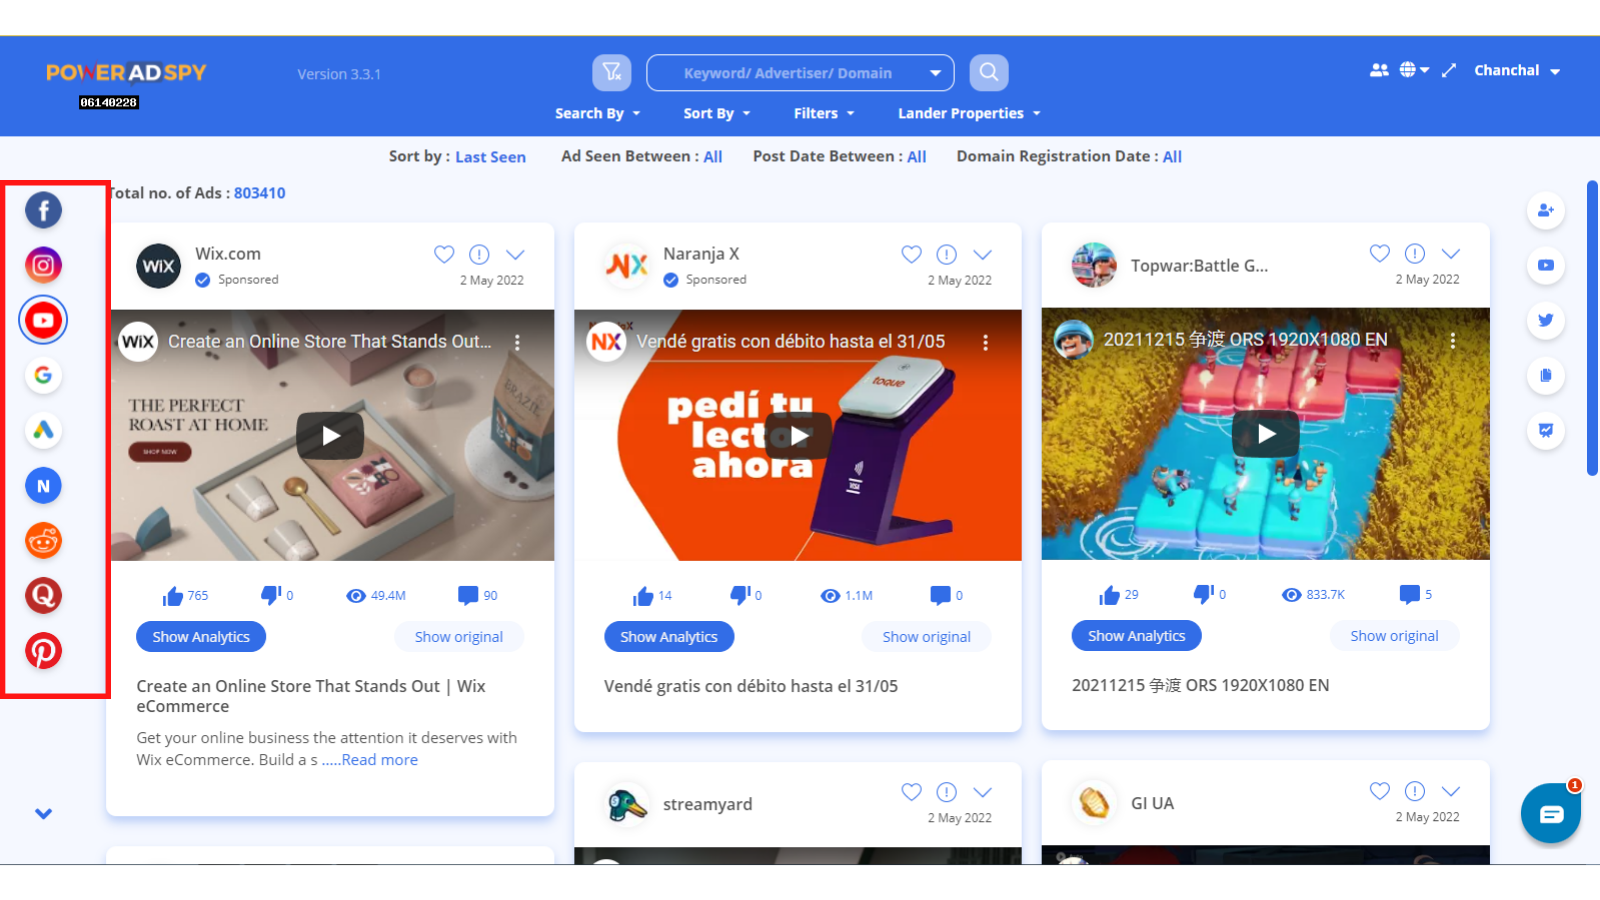This screenshot has height=900, width=1600.
Task: Click the page vertical scrollbar thumb
Action: (1592, 328)
